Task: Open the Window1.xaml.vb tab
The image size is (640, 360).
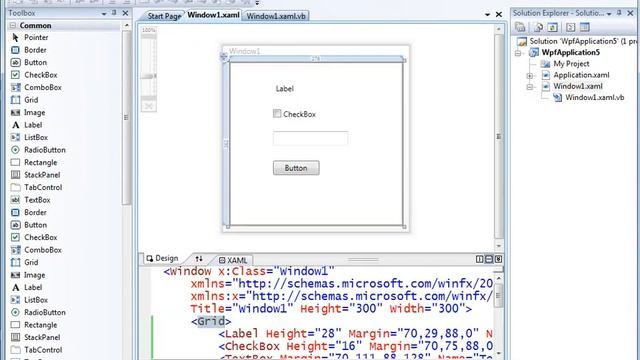Action: click(276, 16)
